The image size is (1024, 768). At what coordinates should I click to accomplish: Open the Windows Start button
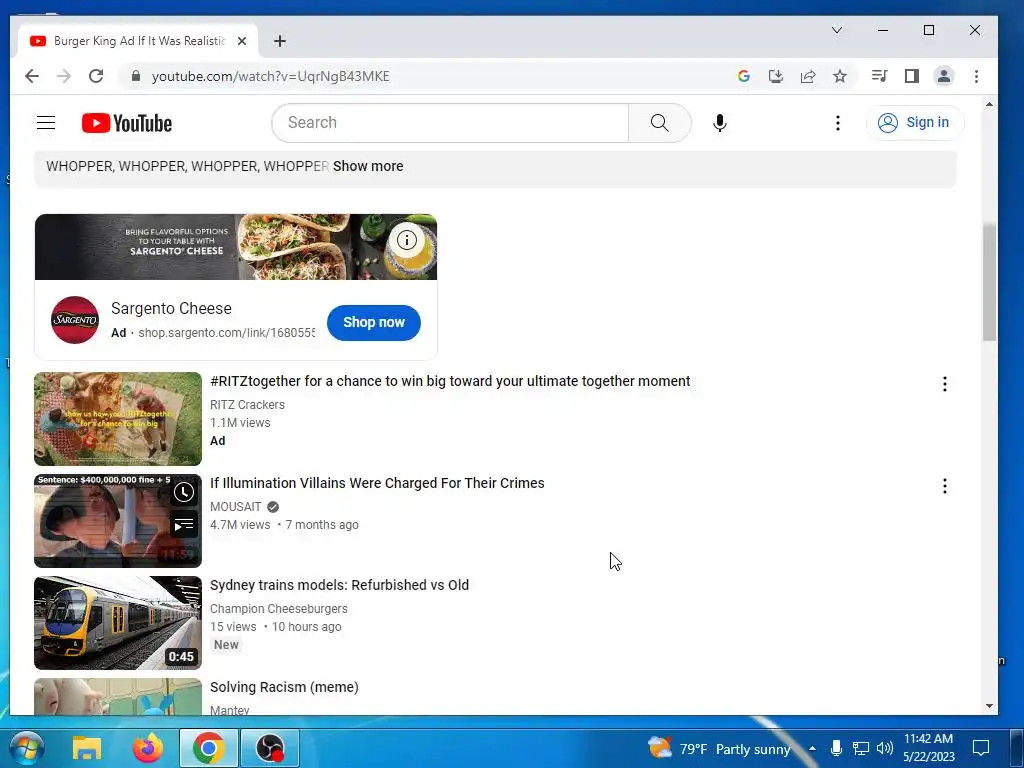27,748
